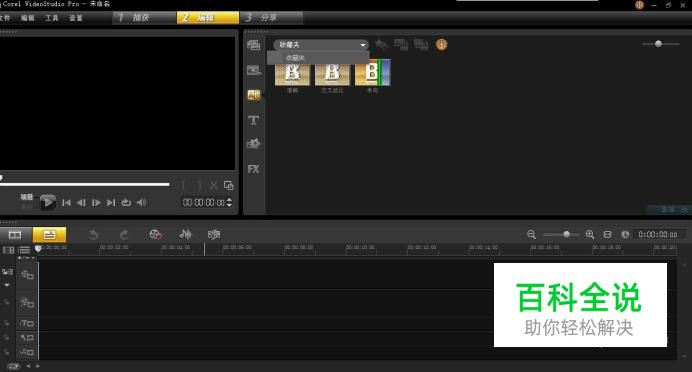Select the Transition (AB) library icon

pos(254,95)
